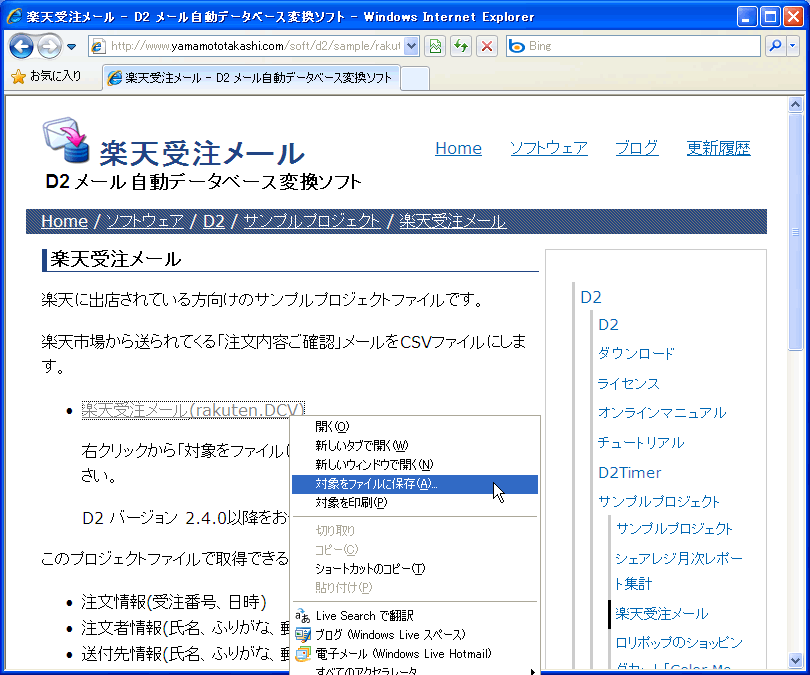The width and height of the screenshot is (810, 675).
Task: Click the Compatibility View icon
Action: [x=435, y=46]
